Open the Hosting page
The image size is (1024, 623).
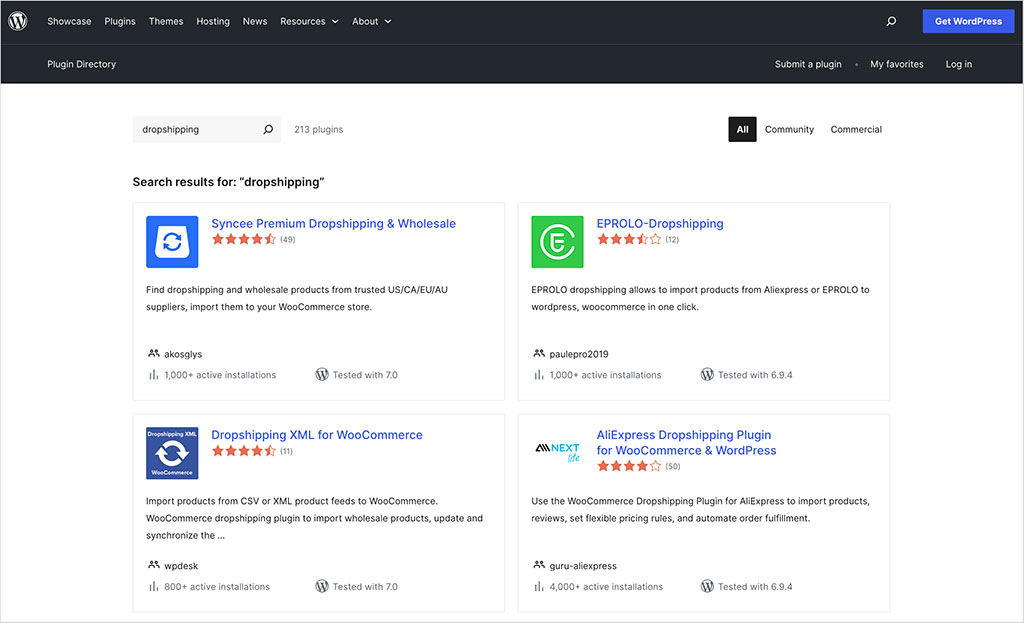213,22
